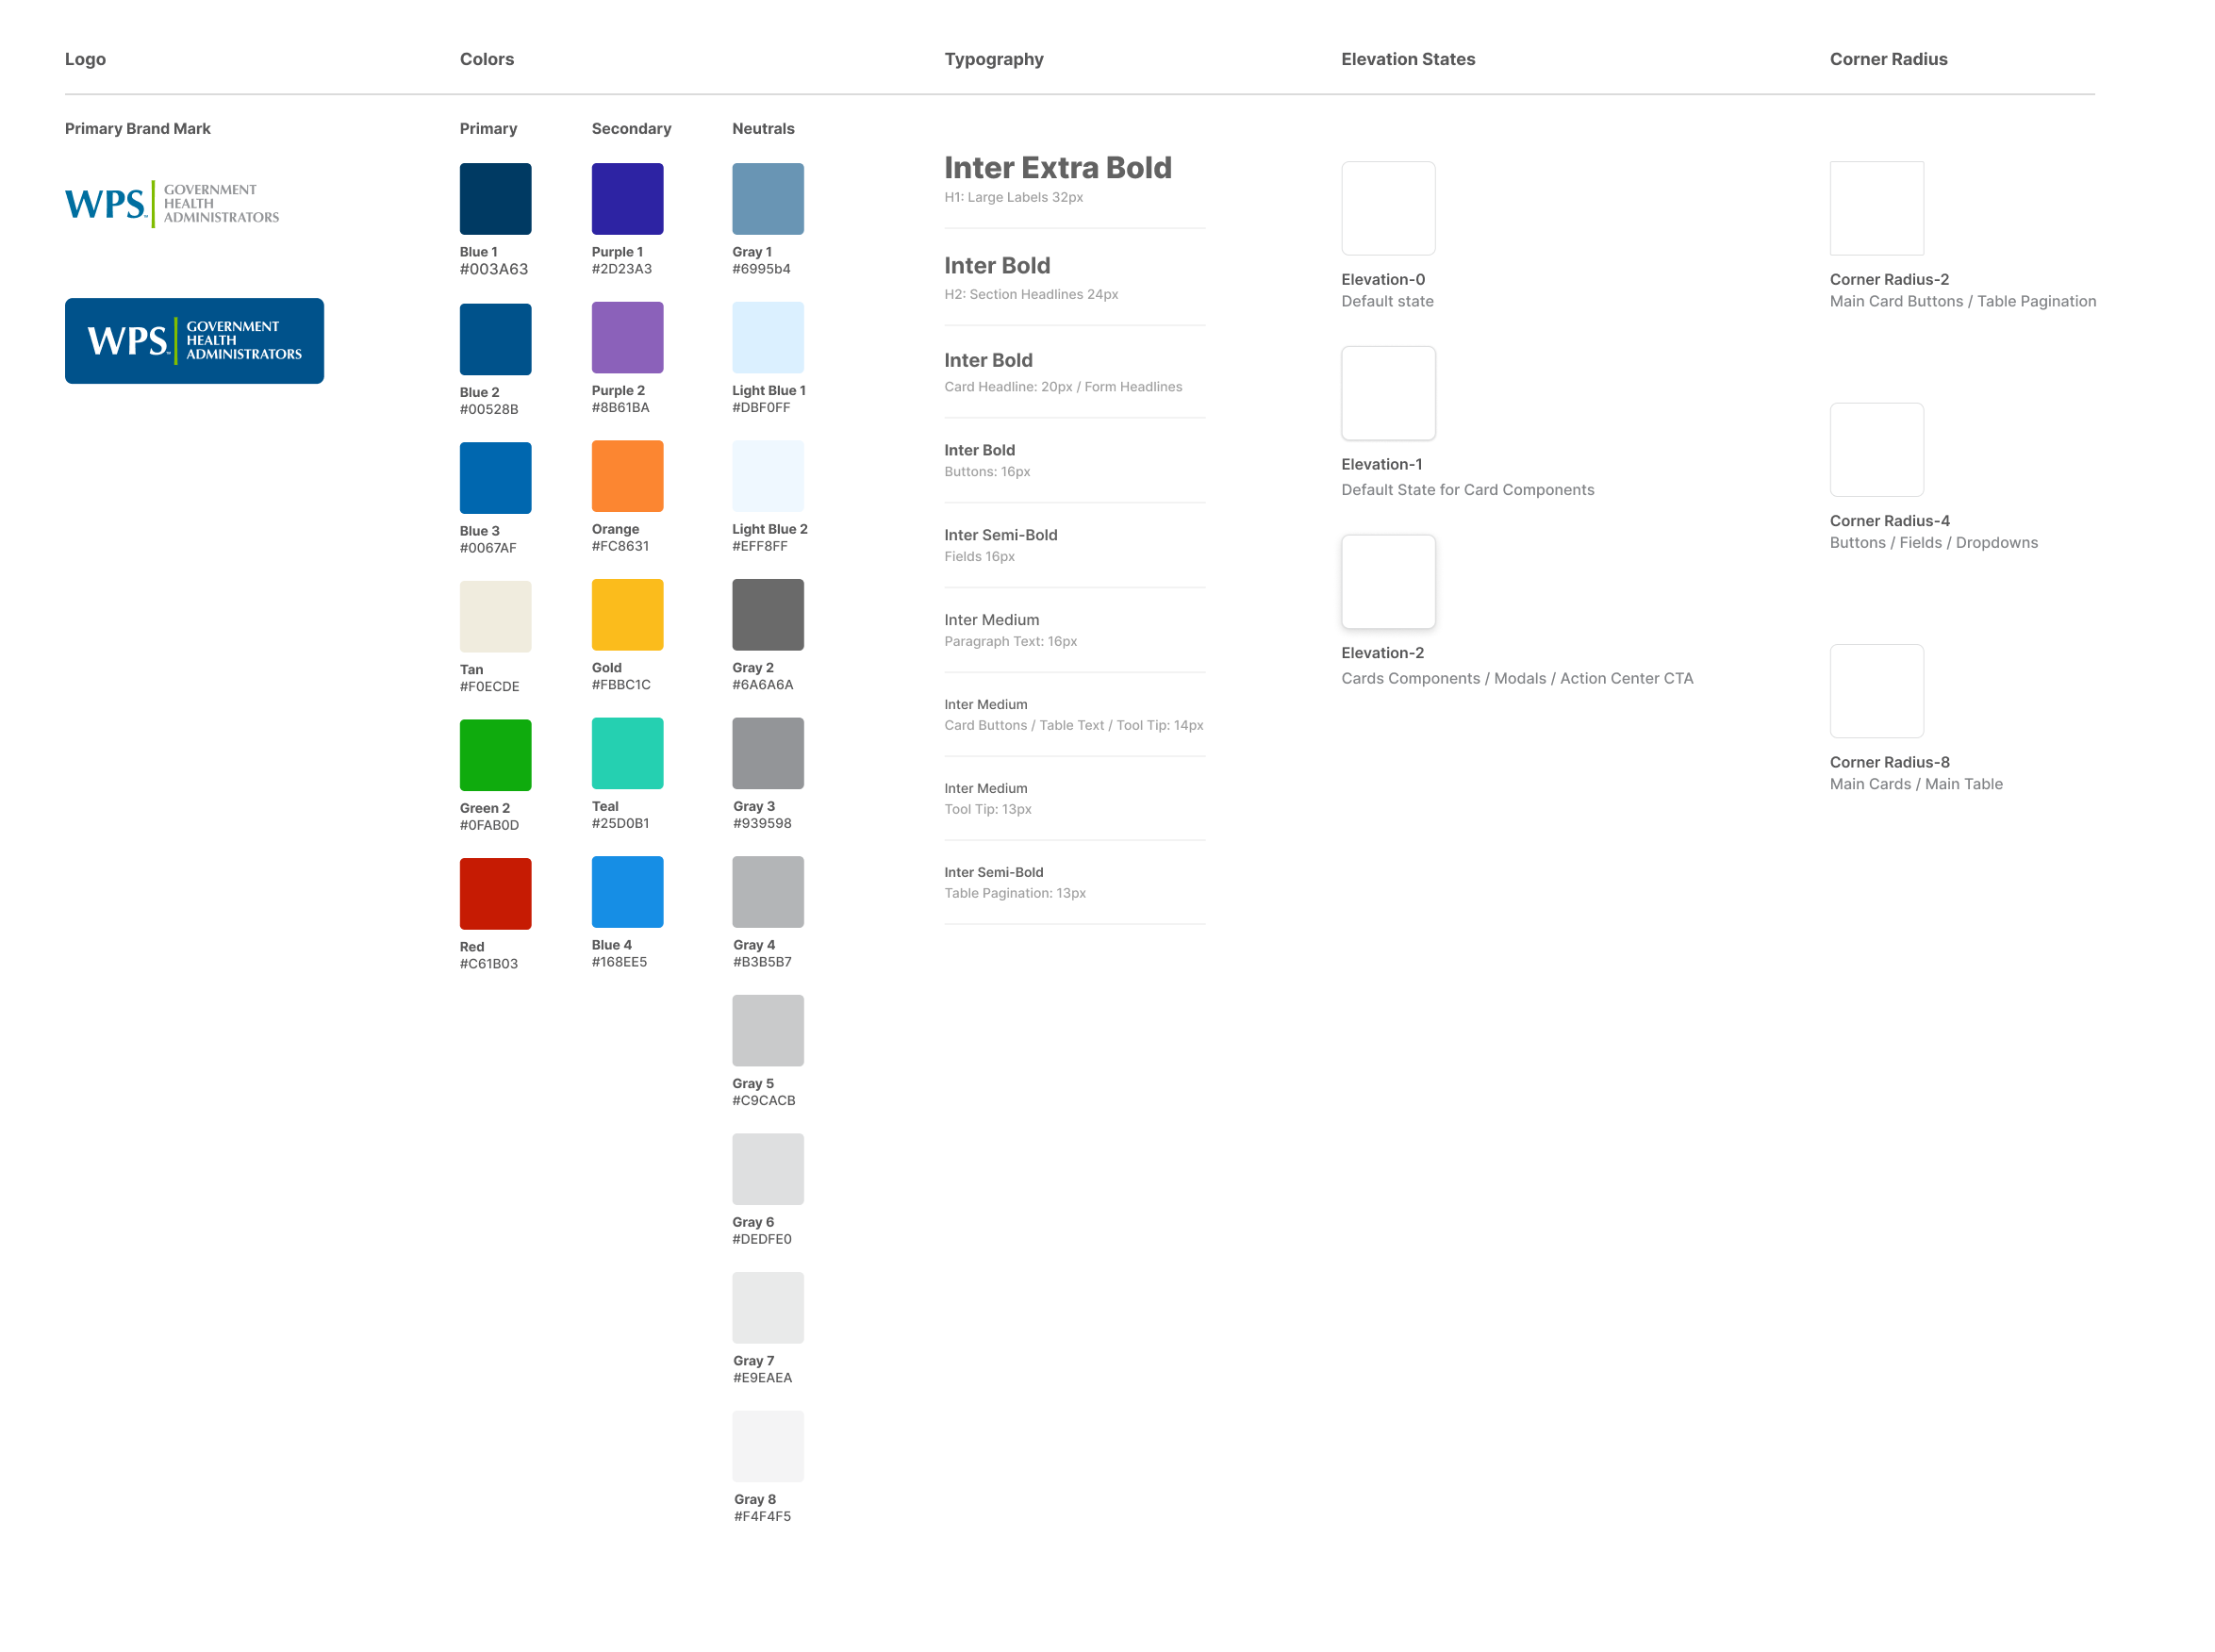Click the blue WPS Government Health Administrators logo
This screenshot has height=1652, width=2215.
[x=172, y=204]
